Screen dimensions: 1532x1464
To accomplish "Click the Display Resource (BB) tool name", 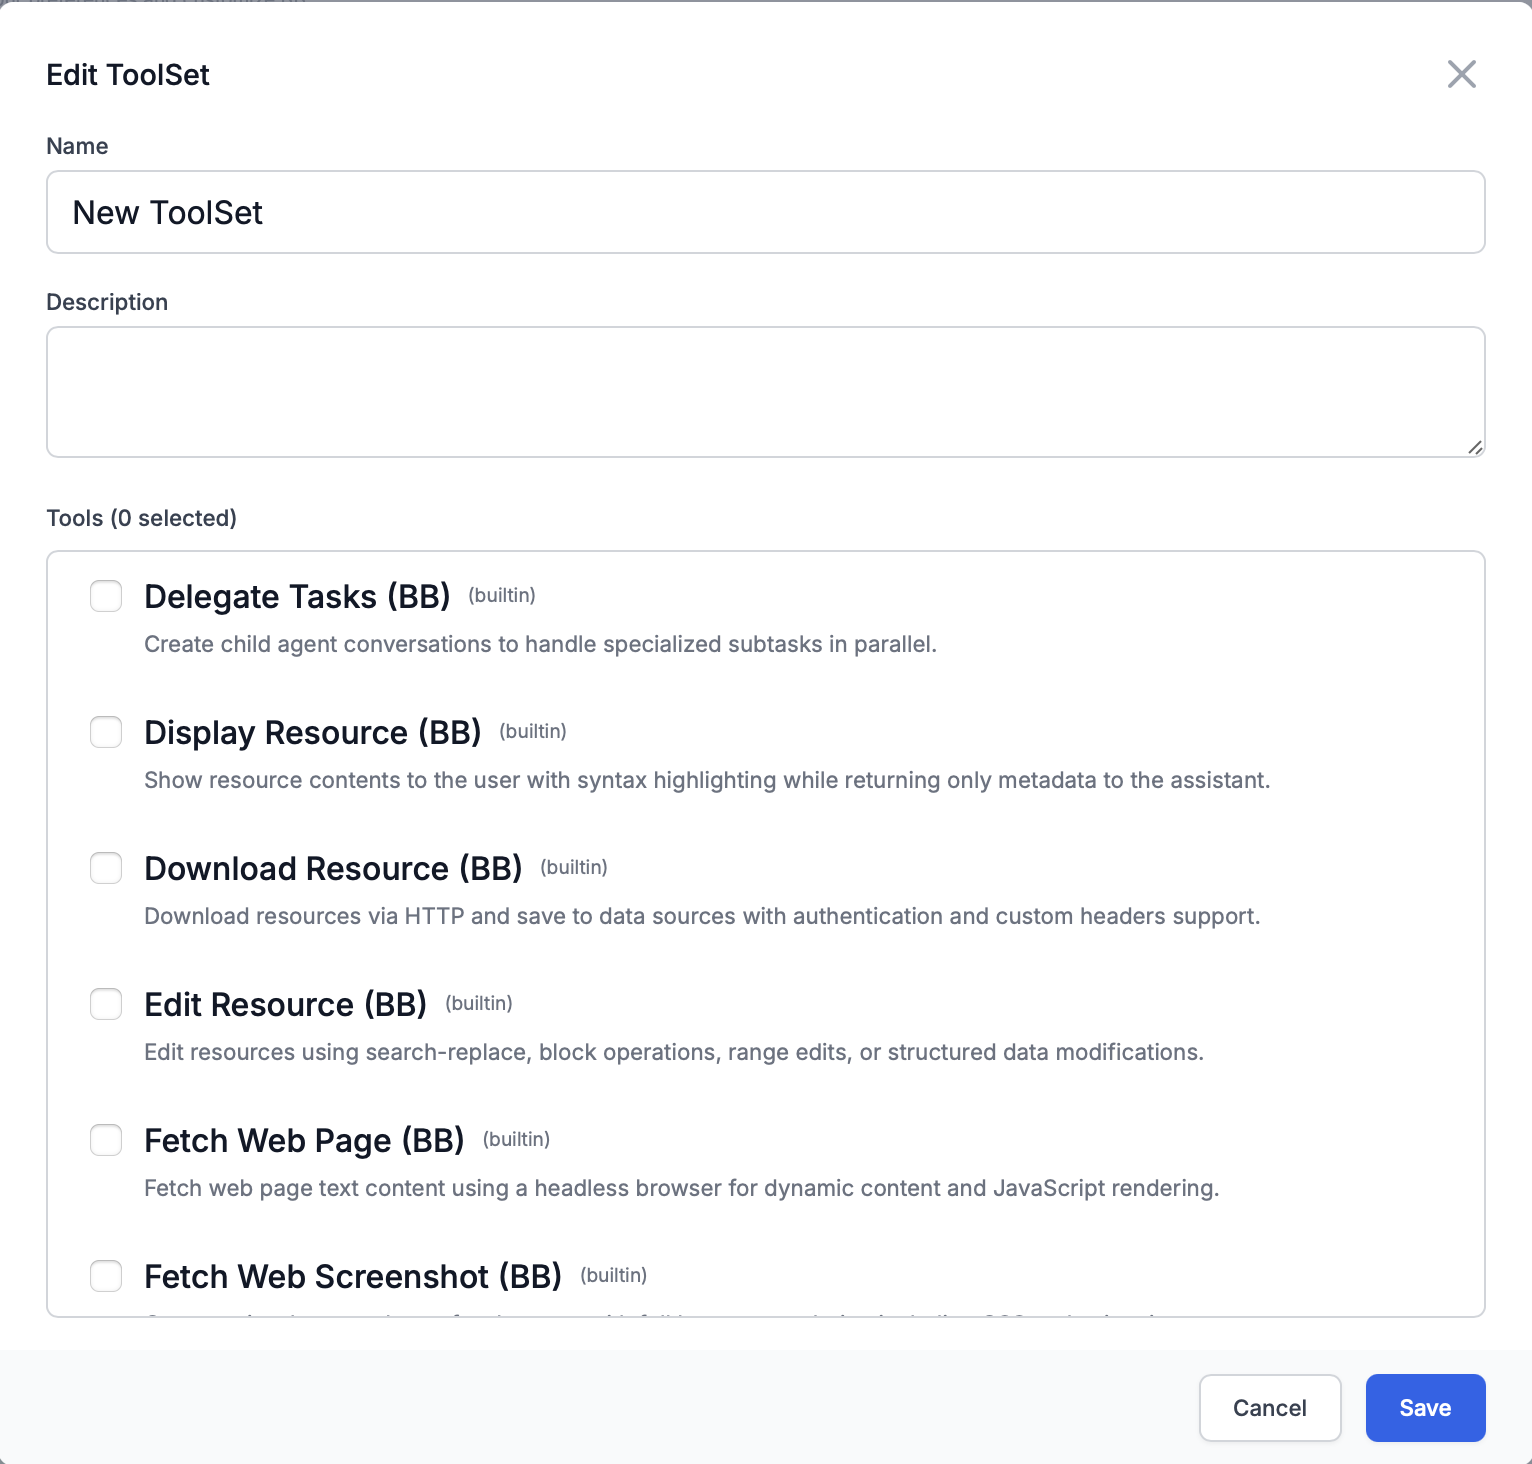I will (x=313, y=732).
